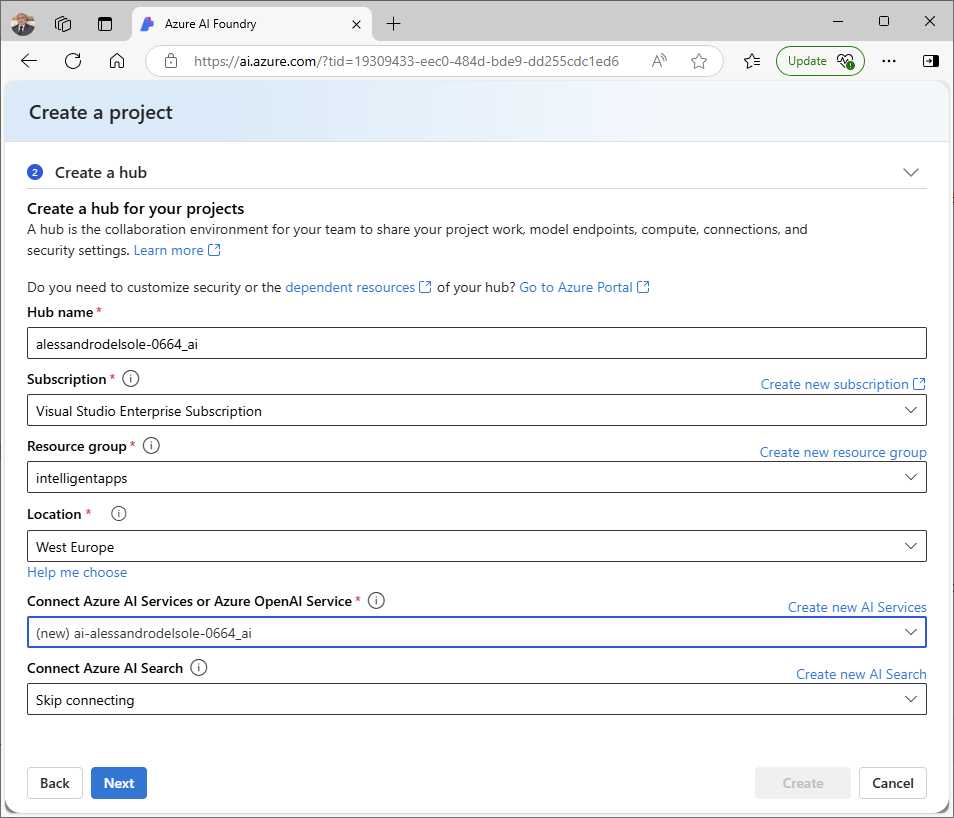Image resolution: width=954 pixels, height=818 pixels.
Task: Toggle the tab actions menu icon
Action: click(105, 24)
